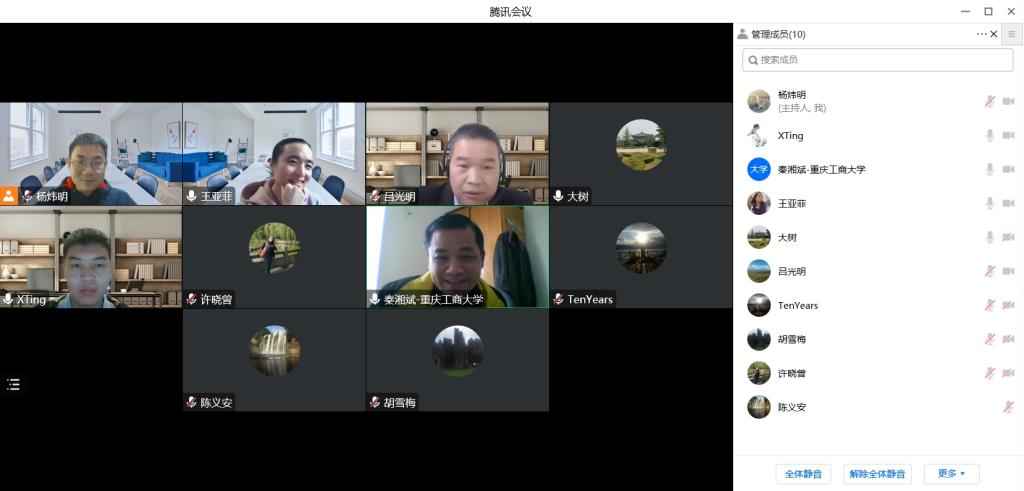Viewport: 1024px width, 491px height.
Task: Open the hamburger menu beside the panel header
Action: click(x=1011, y=34)
